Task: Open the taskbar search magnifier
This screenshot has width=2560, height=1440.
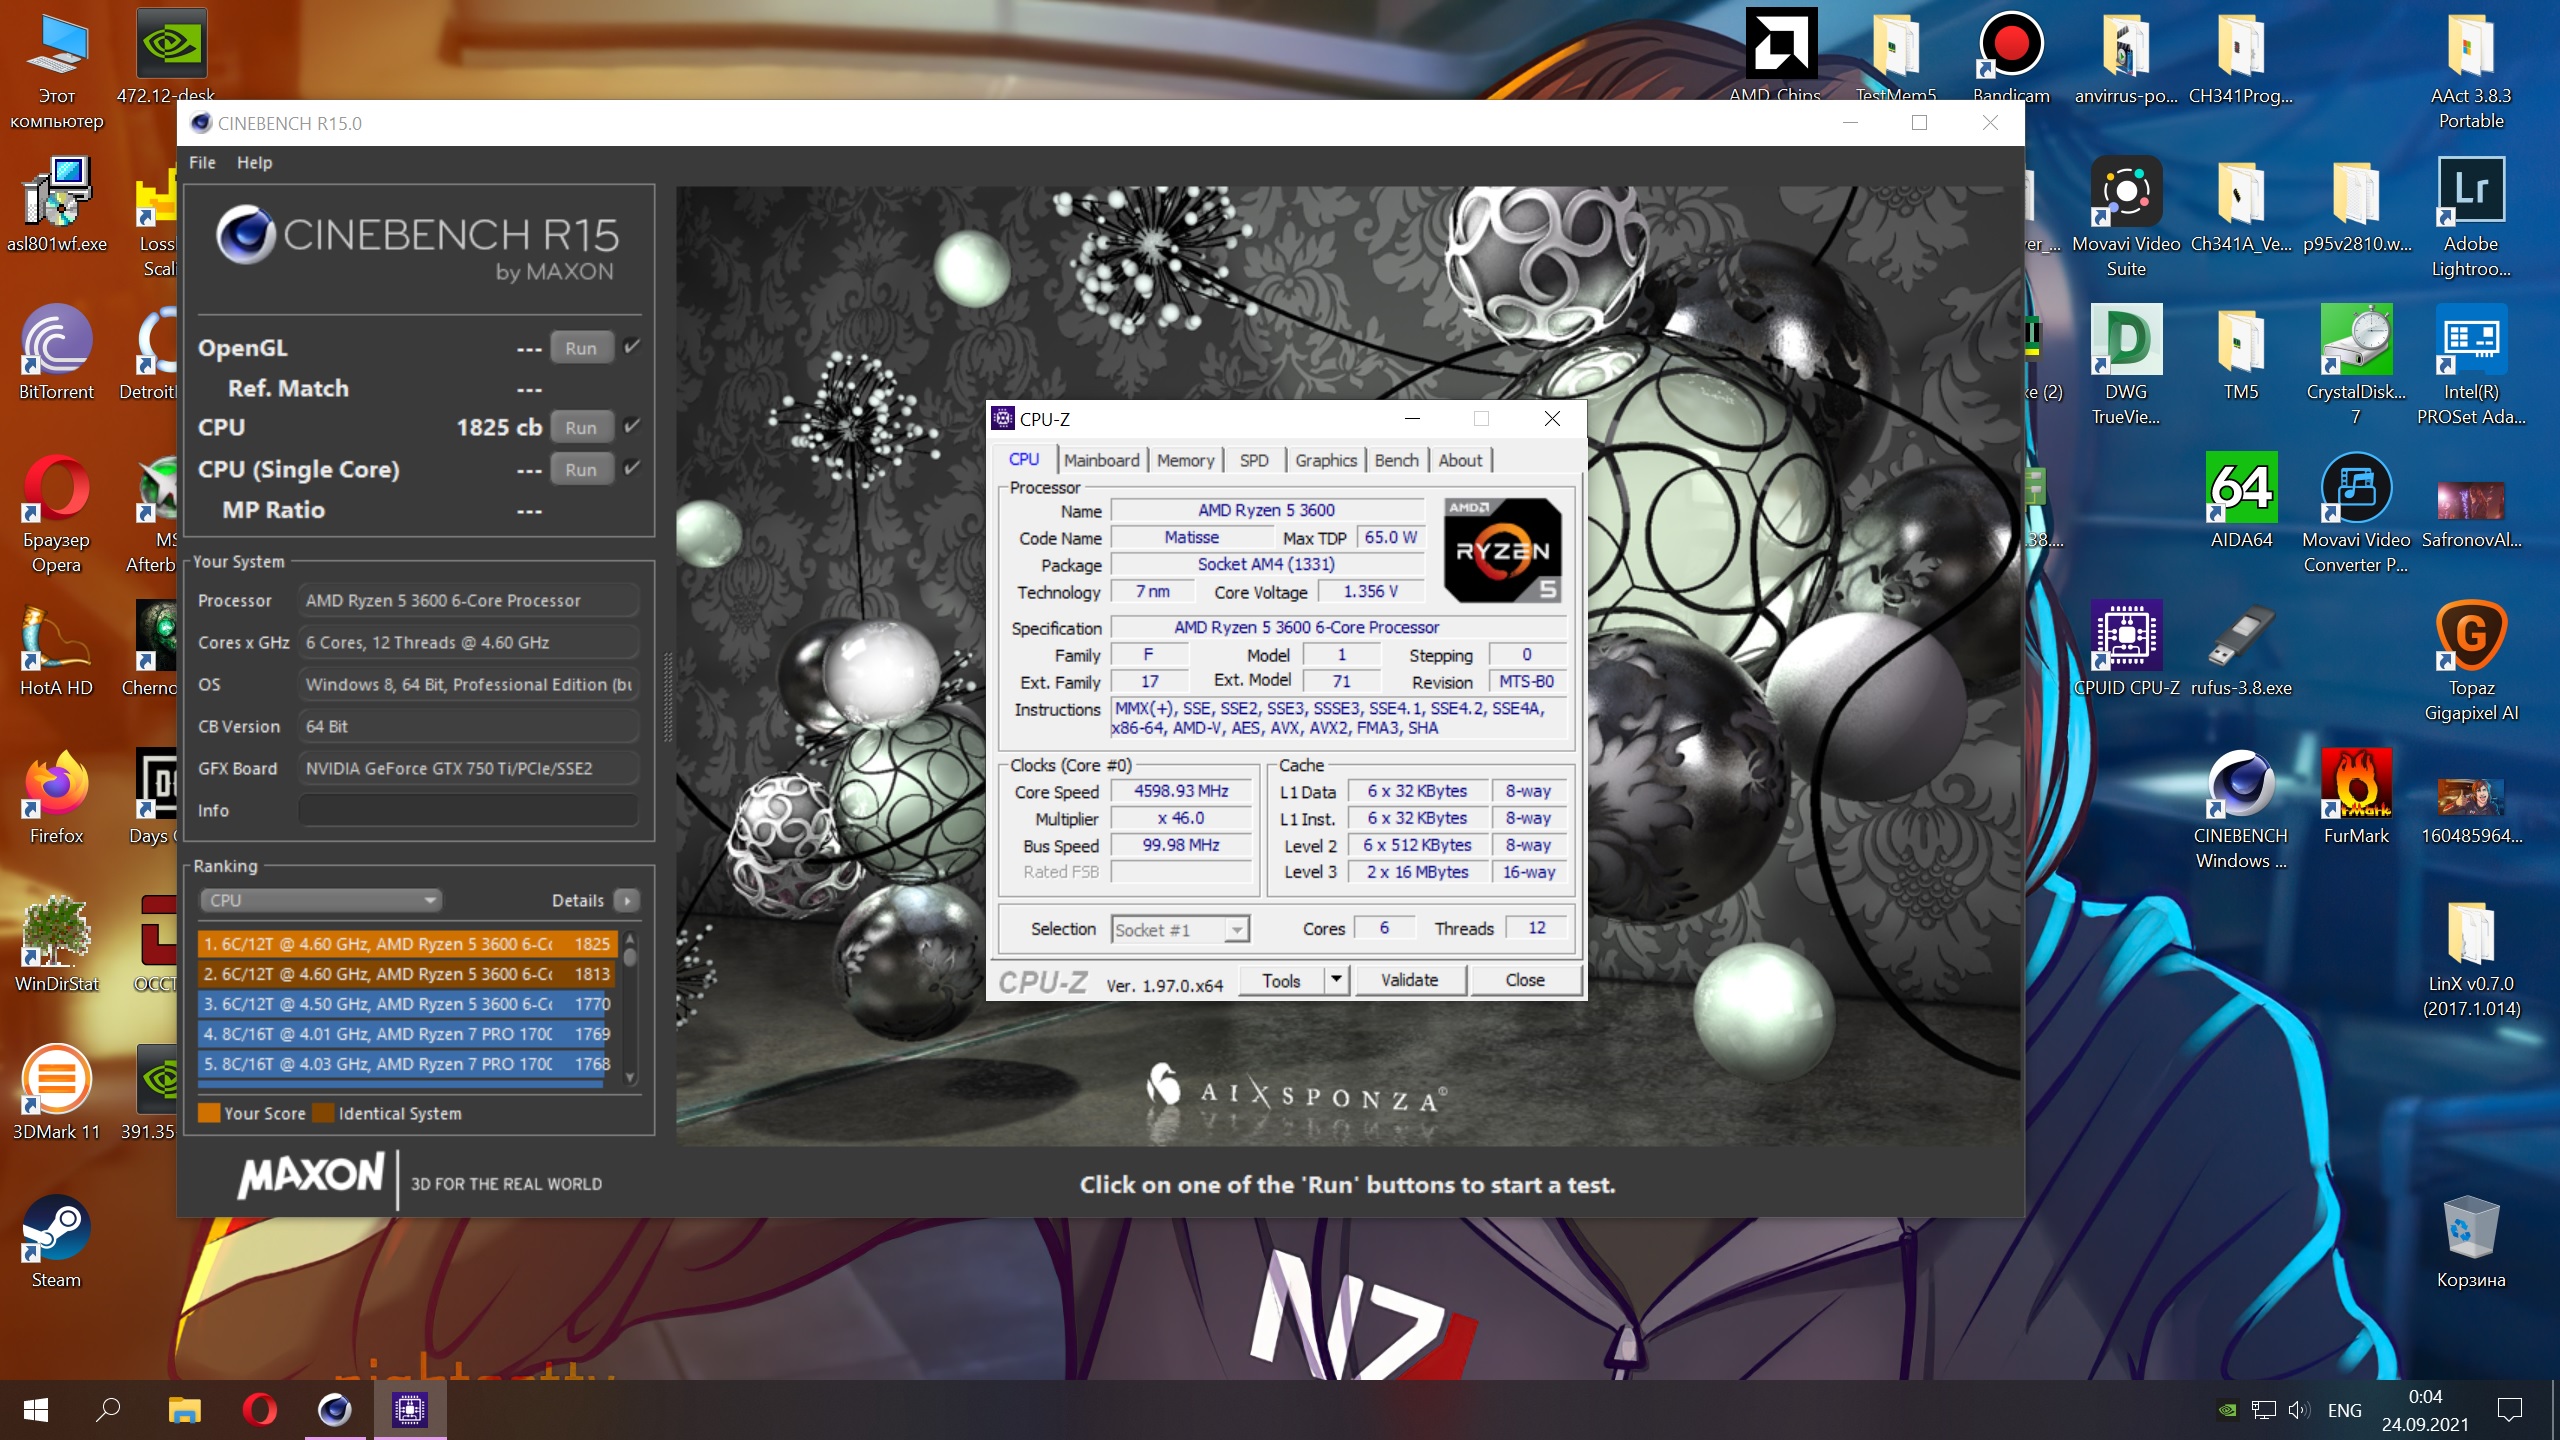Action: tap(108, 1410)
